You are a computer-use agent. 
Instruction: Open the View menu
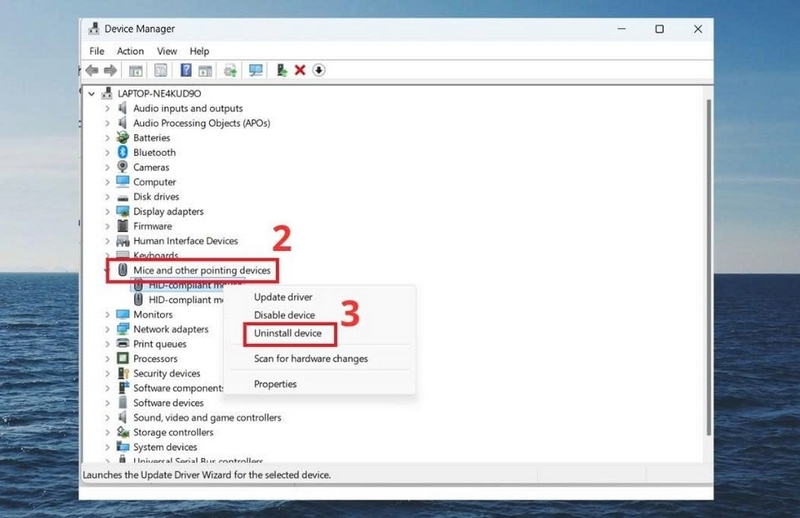(167, 51)
